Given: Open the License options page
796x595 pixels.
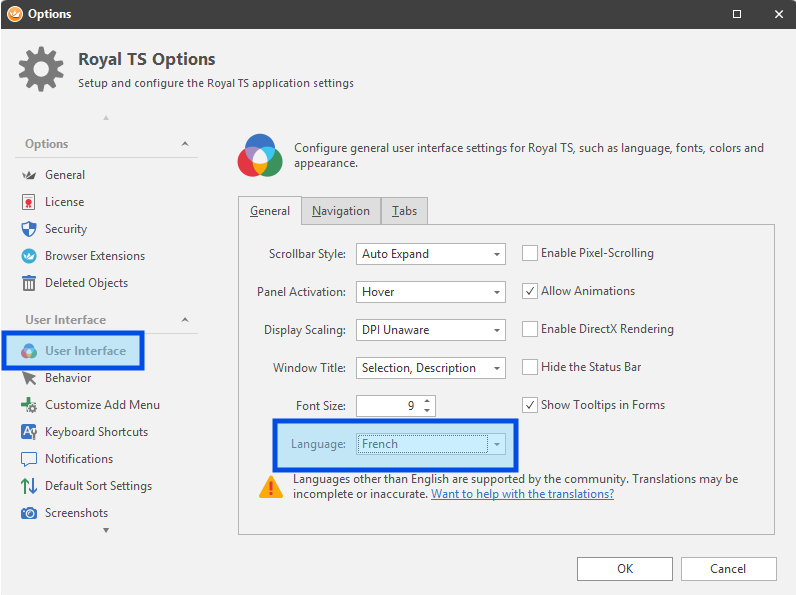Looking at the screenshot, I should click(x=64, y=202).
